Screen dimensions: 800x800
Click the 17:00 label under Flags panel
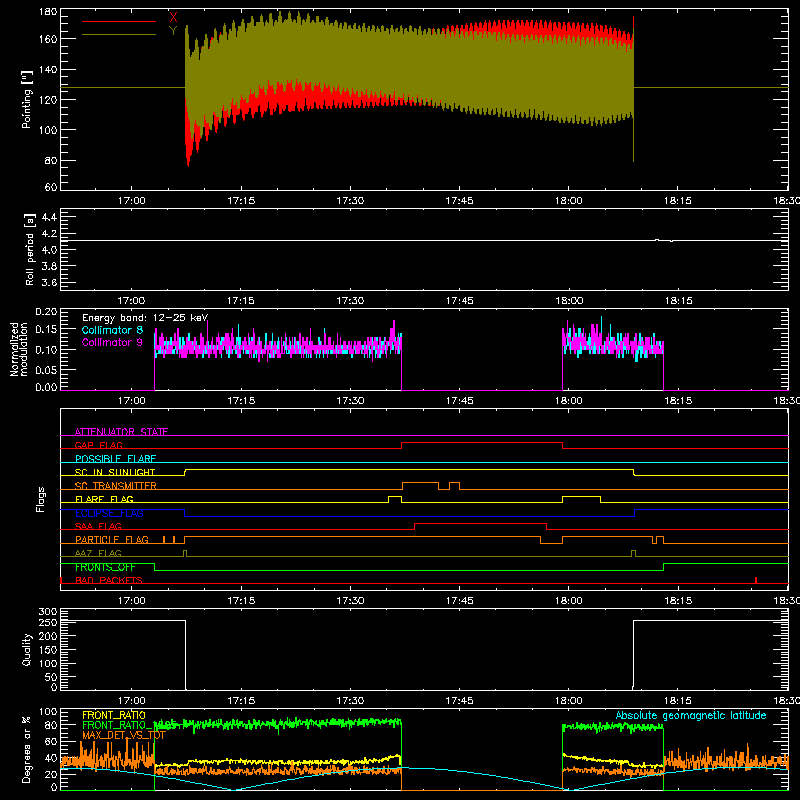click(x=132, y=601)
